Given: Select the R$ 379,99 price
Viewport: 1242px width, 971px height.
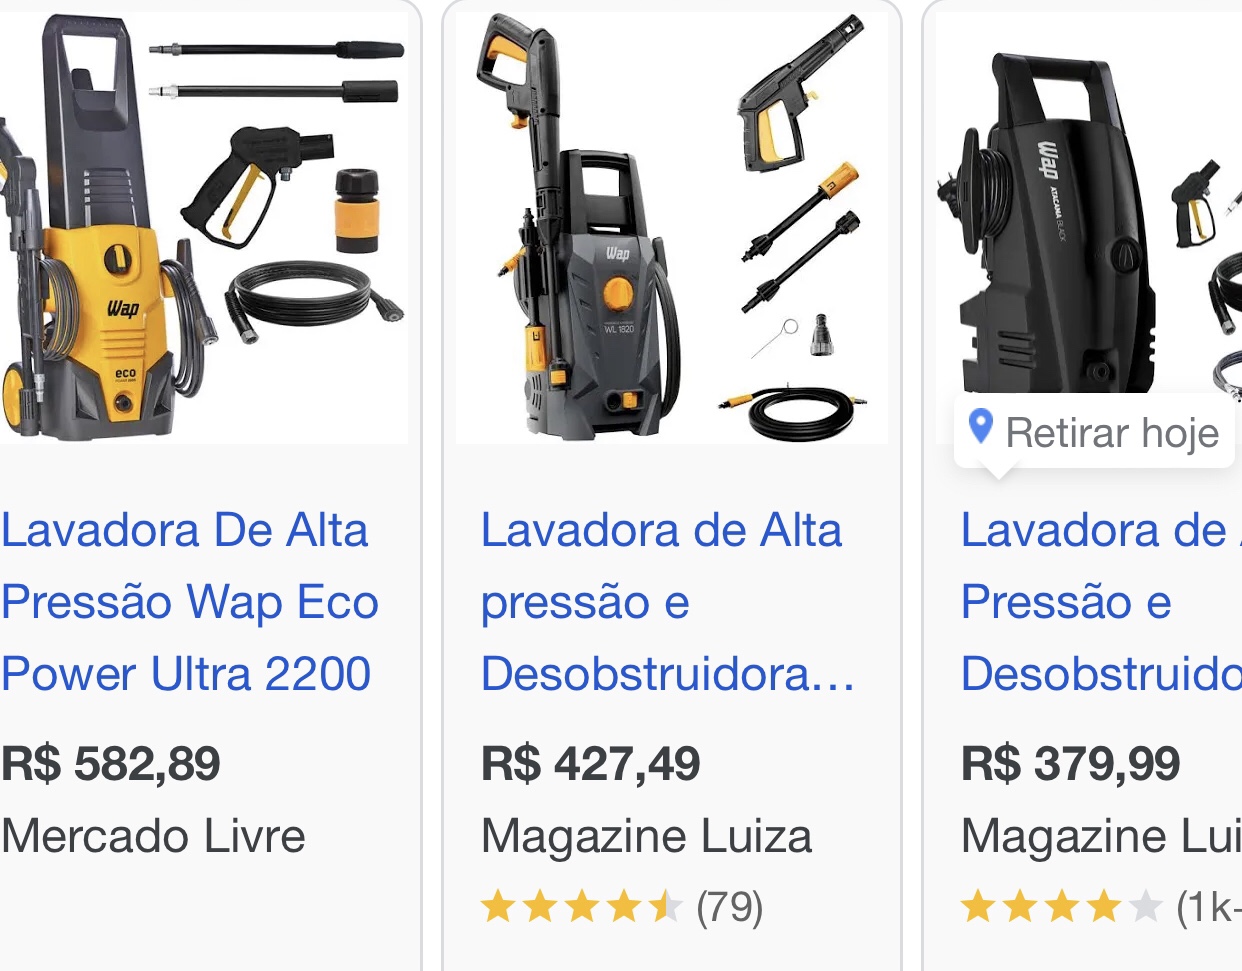Looking at the screenshot, I should [x=1070, y=764].
